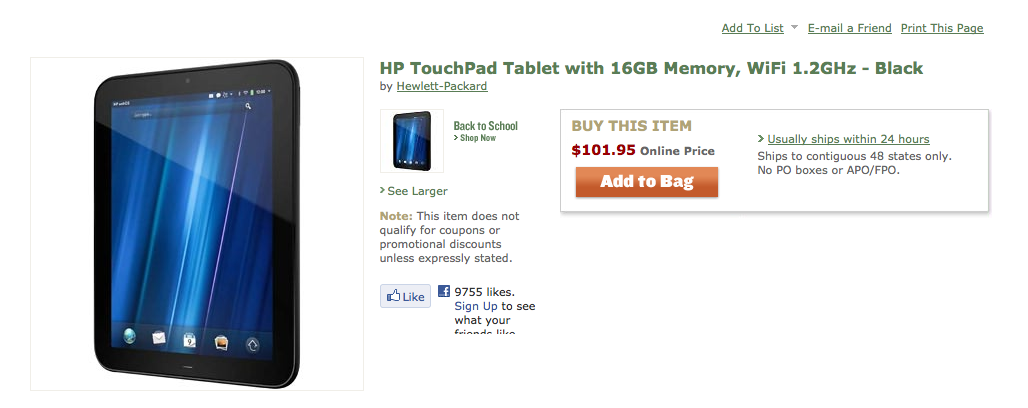Click the HP TouchPad Tablet product title

point(651,68)
